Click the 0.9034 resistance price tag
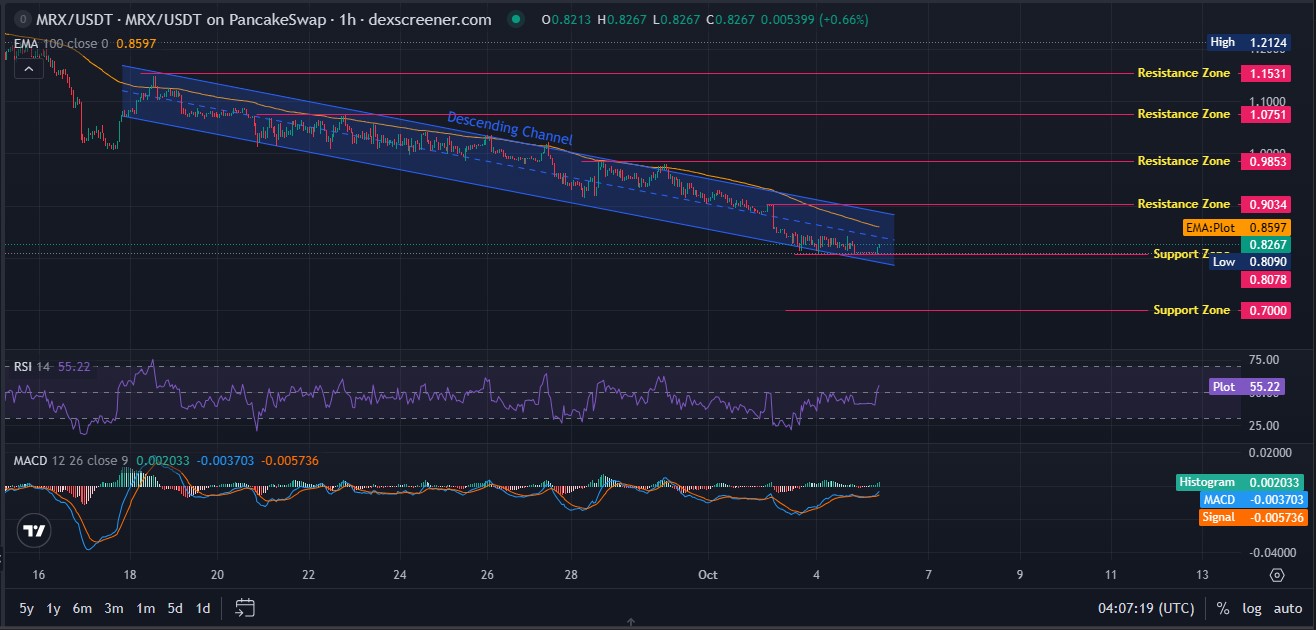Viewport: 1316px width, 630px height. 1265,204
